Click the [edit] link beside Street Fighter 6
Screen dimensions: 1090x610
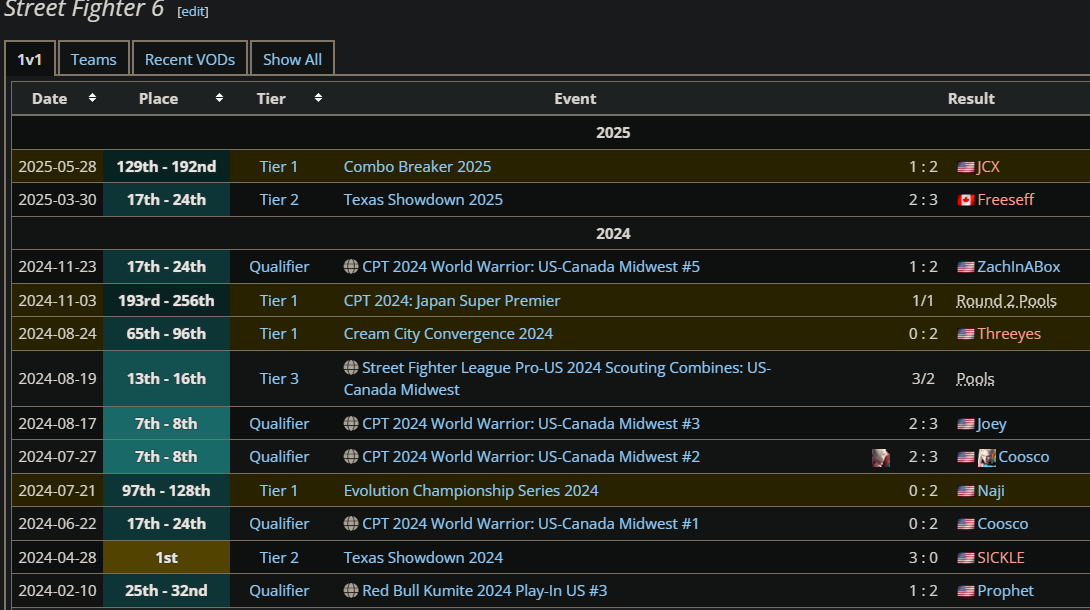(x=193, y=12)
